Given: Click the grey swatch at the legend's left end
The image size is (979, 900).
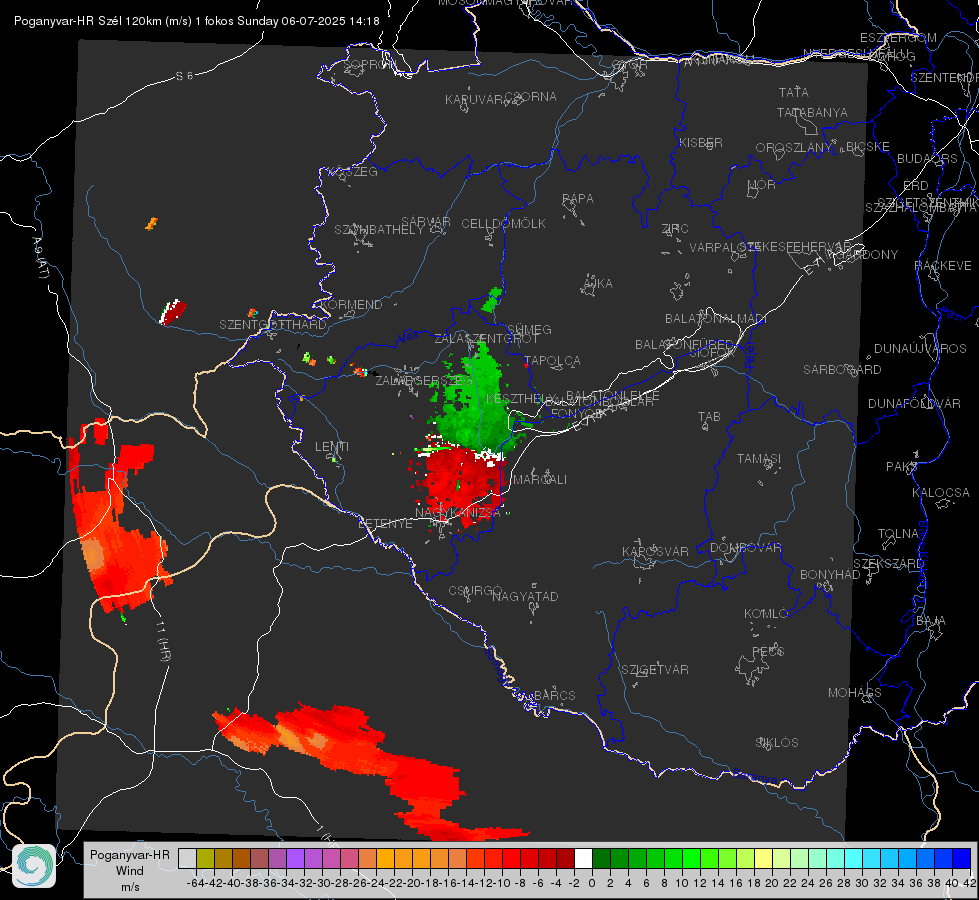Looking at the screenshot, I should pyautogui.click(x=187, y=858).
